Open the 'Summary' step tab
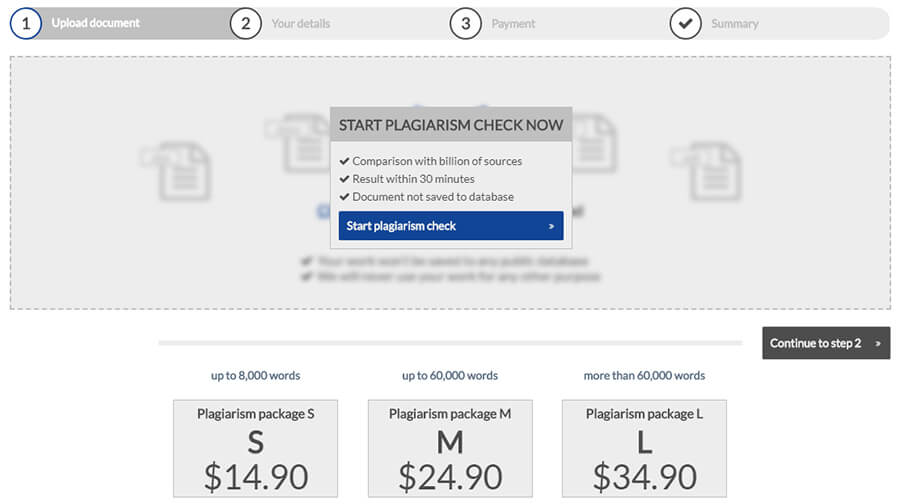Viewport: 900px width, 504px height. (x=734, y=23)
